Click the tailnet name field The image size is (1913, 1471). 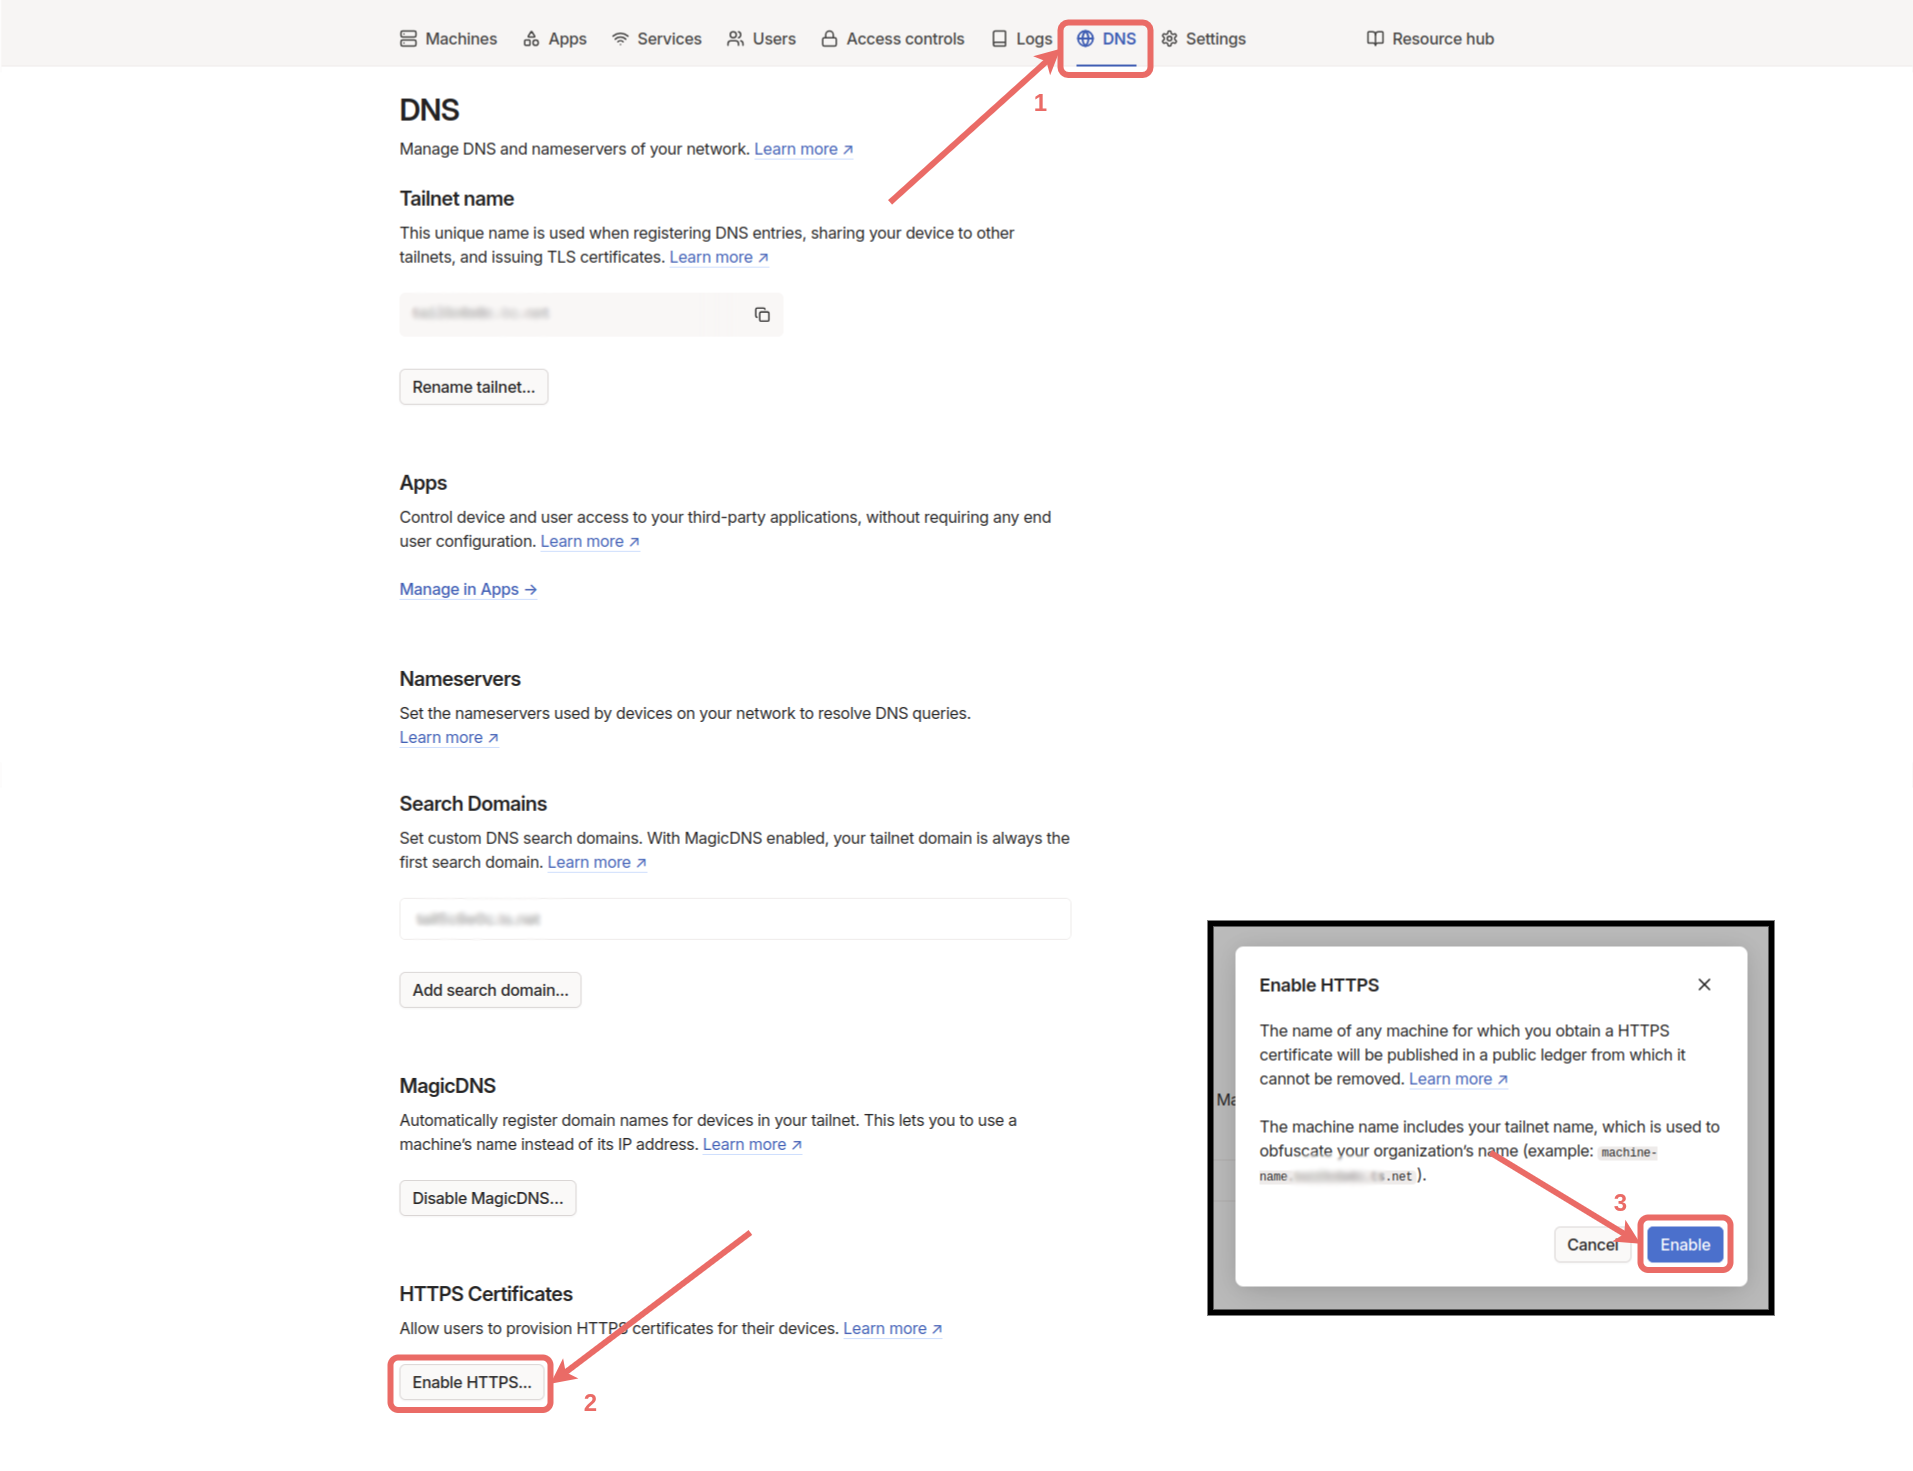click(x=591, y=315)
